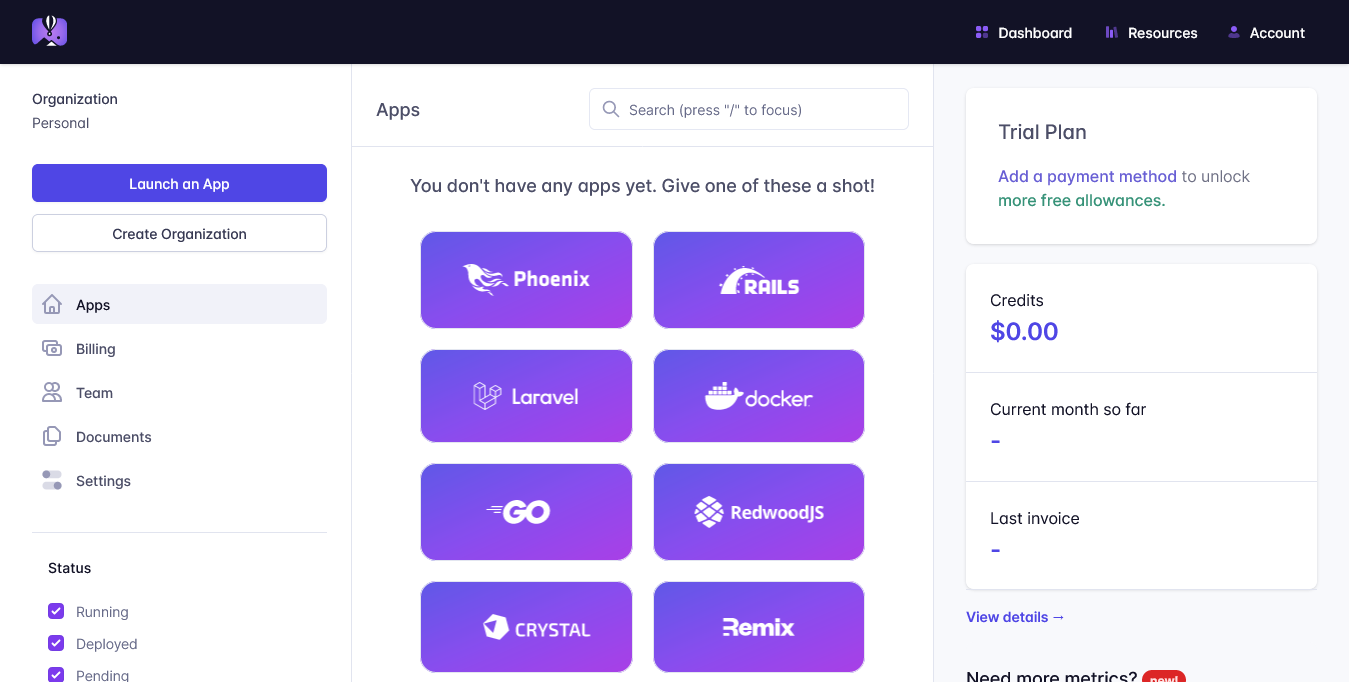
Task: Click the $0.00 credits value
Action: pos(1024,331)
